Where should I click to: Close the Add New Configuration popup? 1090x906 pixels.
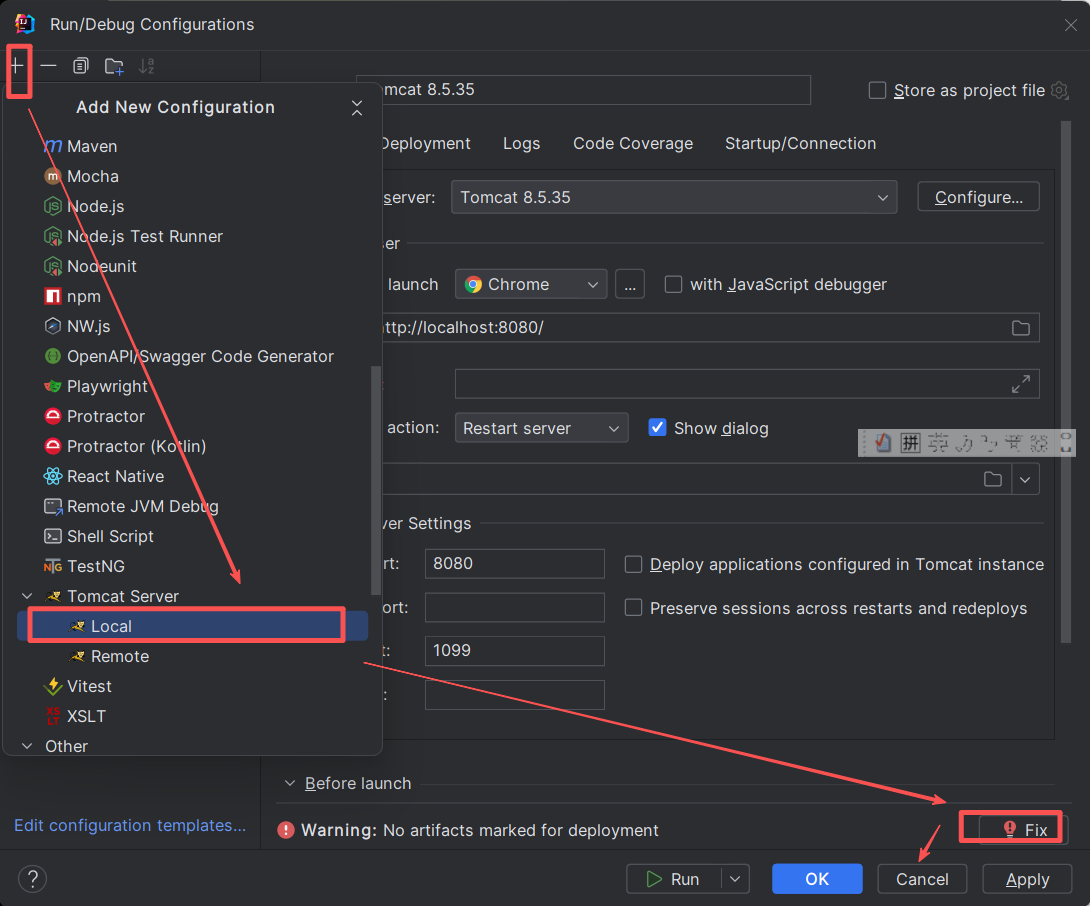[357, 108]
